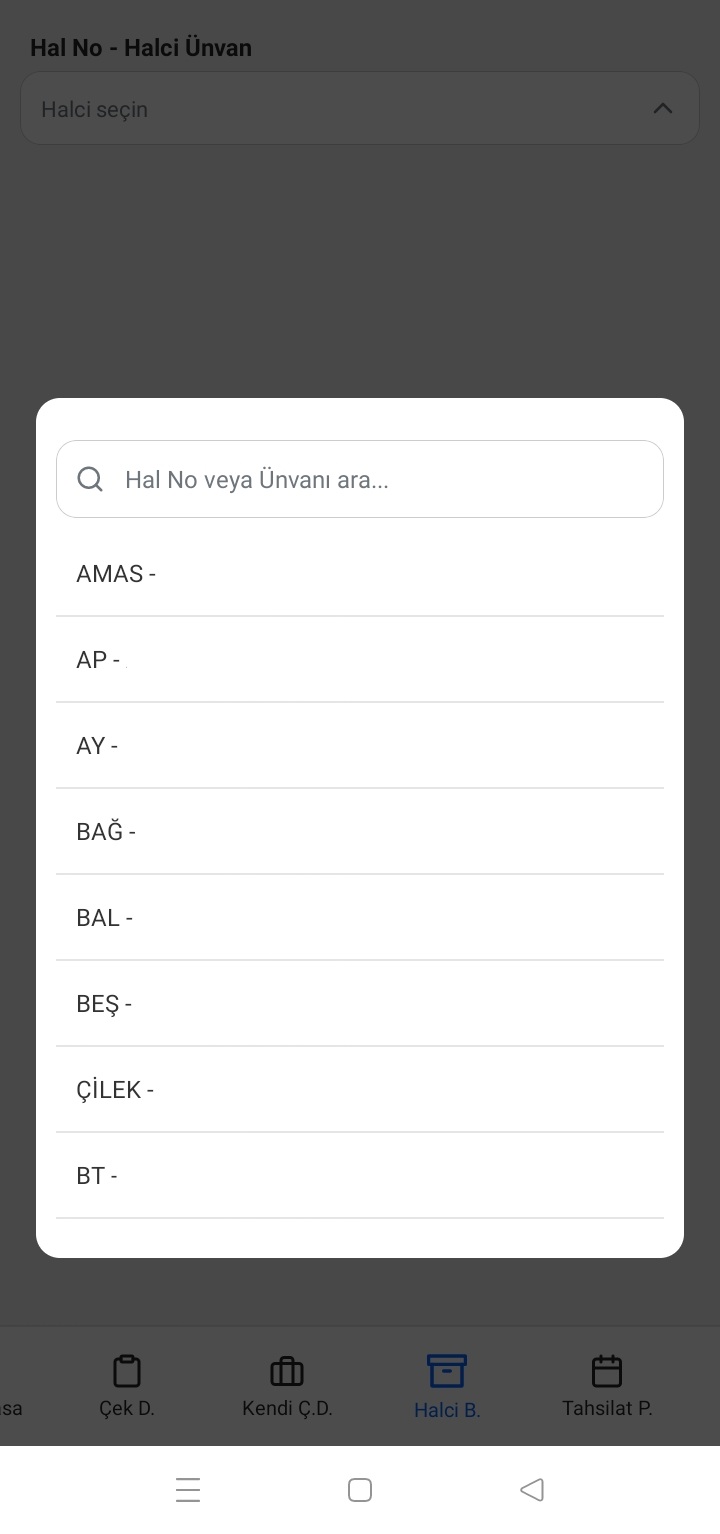Tap the search magnifier icon

[x=90, y=479]
